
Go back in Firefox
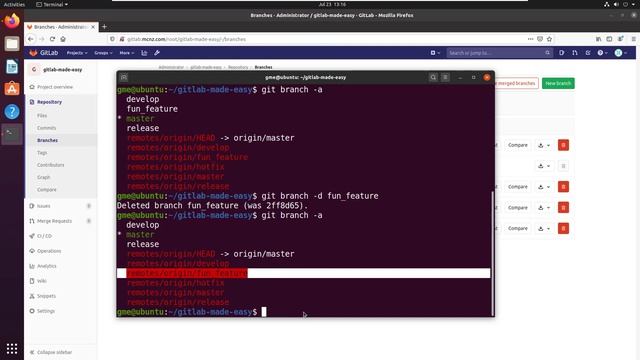[x=31, y=39]
